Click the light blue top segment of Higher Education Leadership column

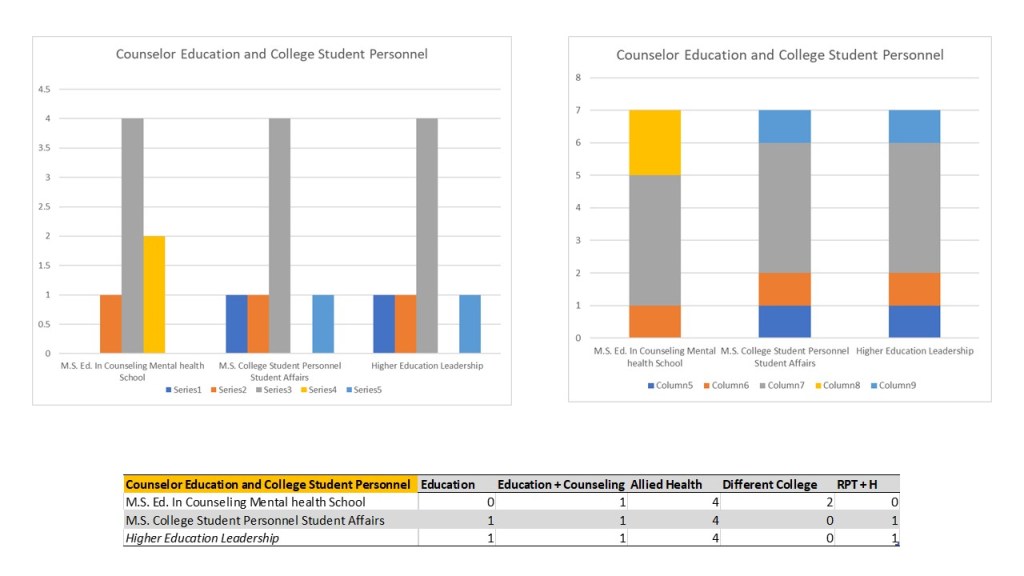[x=914, y=126]
